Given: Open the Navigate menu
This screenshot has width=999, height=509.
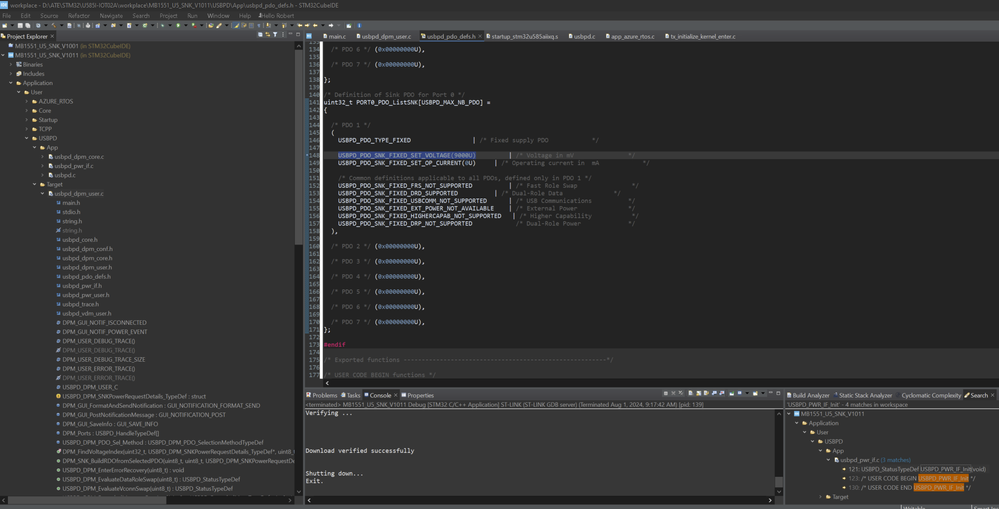Looking at the screenshot, I should point(110,16).
